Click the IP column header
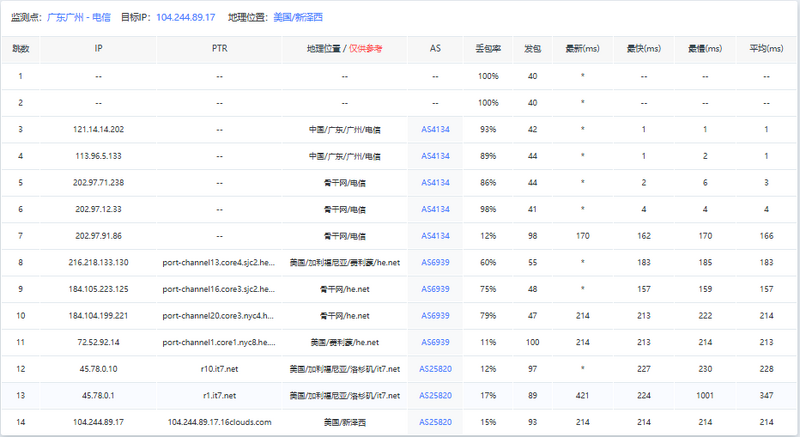800x437 pixels. [x=98, y=48]
